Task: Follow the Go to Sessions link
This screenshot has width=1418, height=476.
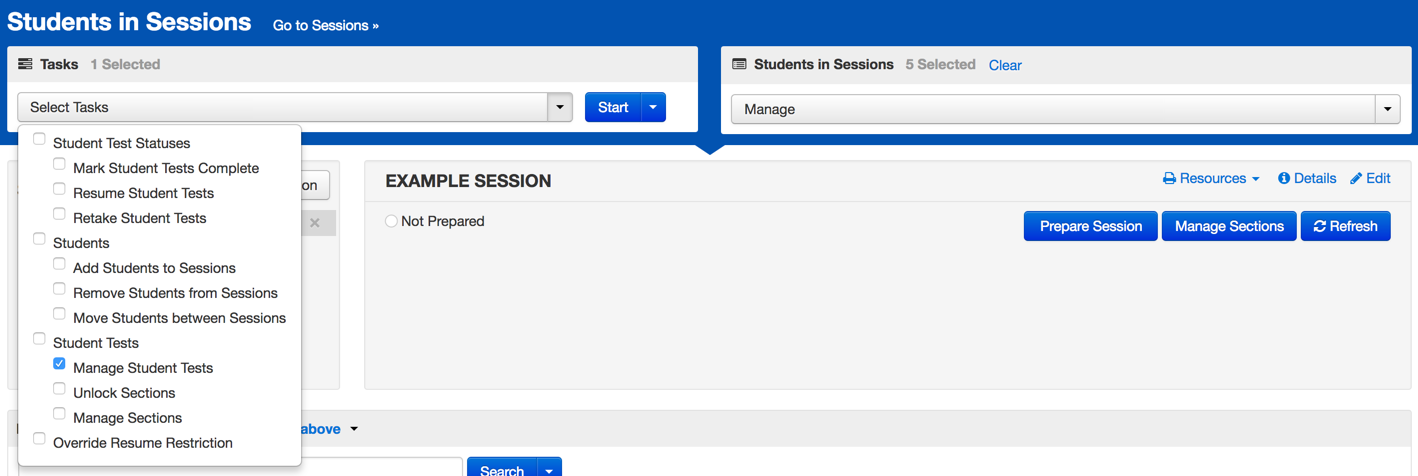Action: click(x=326, y=25)
